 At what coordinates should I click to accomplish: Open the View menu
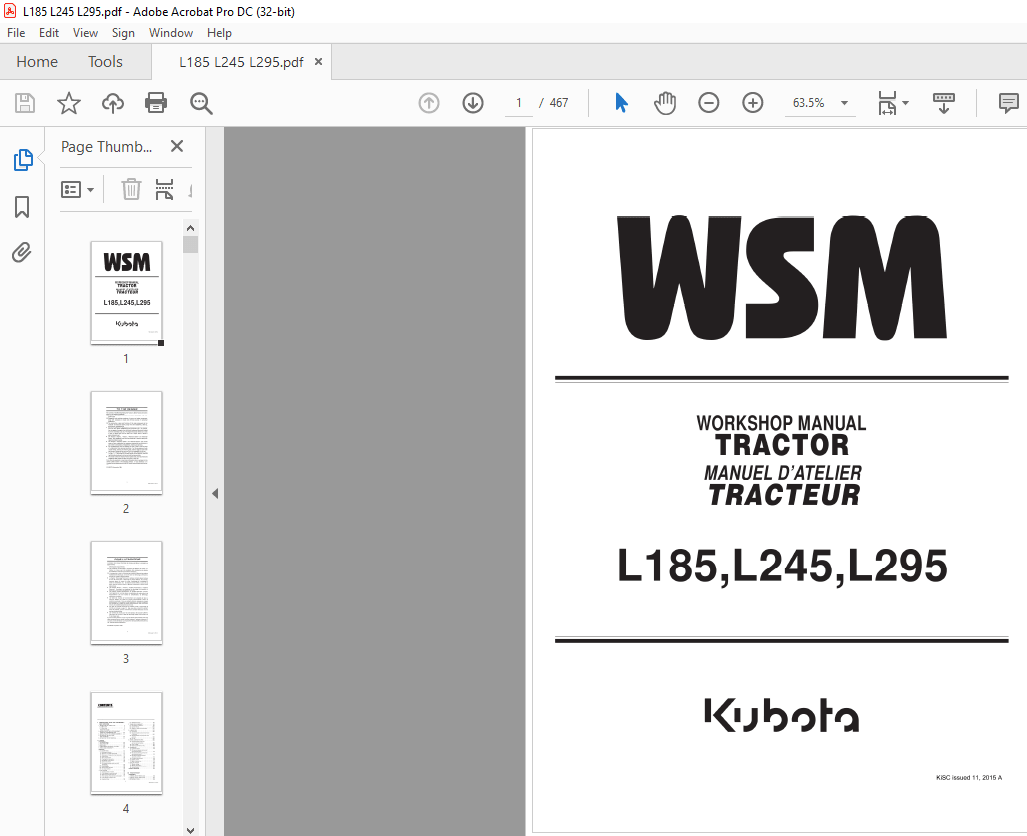[x=85, y=32]
